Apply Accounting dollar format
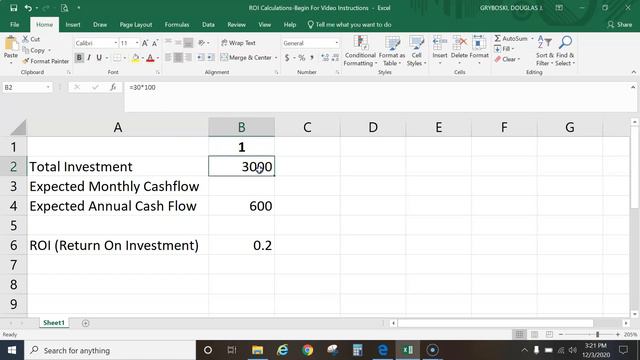Image resolution: width=640 pixels, height=360 pixels. point(287,58)
